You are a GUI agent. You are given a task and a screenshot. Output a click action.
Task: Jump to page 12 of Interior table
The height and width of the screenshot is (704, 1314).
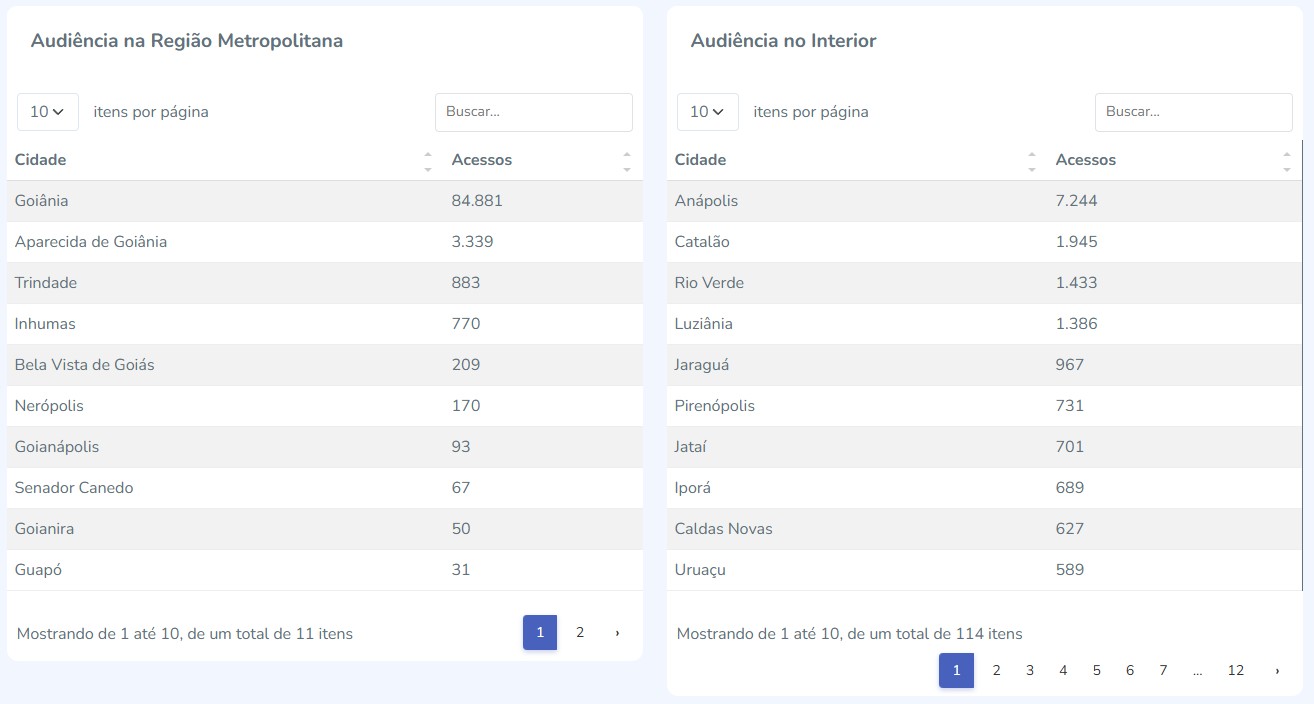click(x=1236, y=671)
